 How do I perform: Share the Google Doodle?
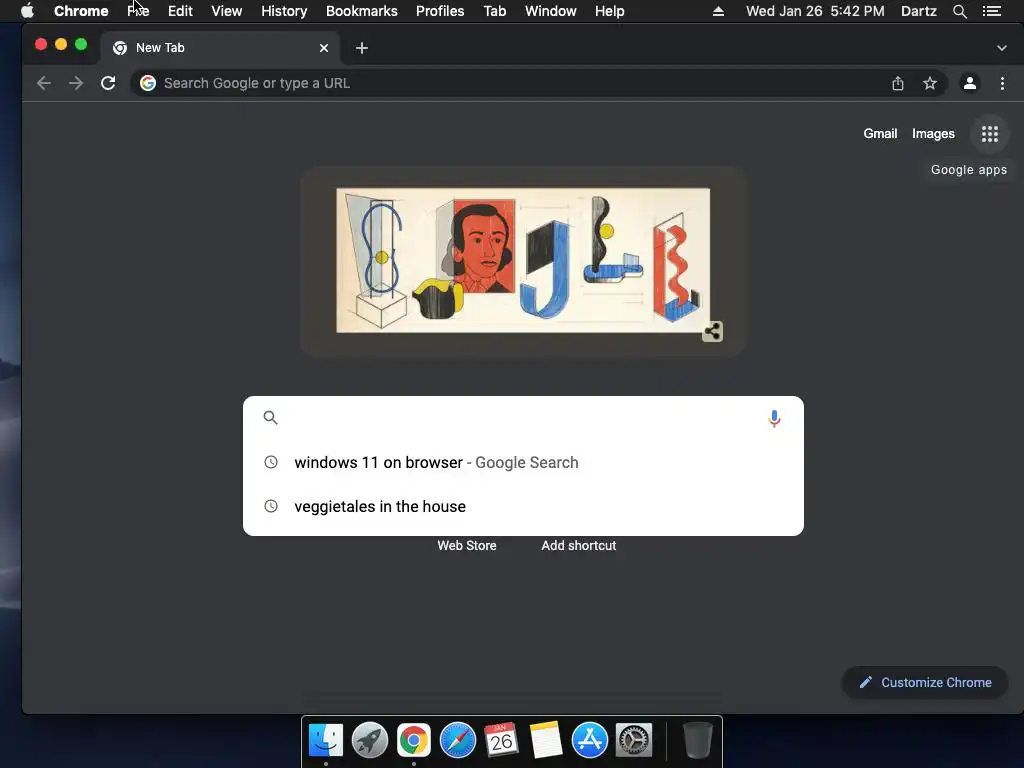coord(712,331)
